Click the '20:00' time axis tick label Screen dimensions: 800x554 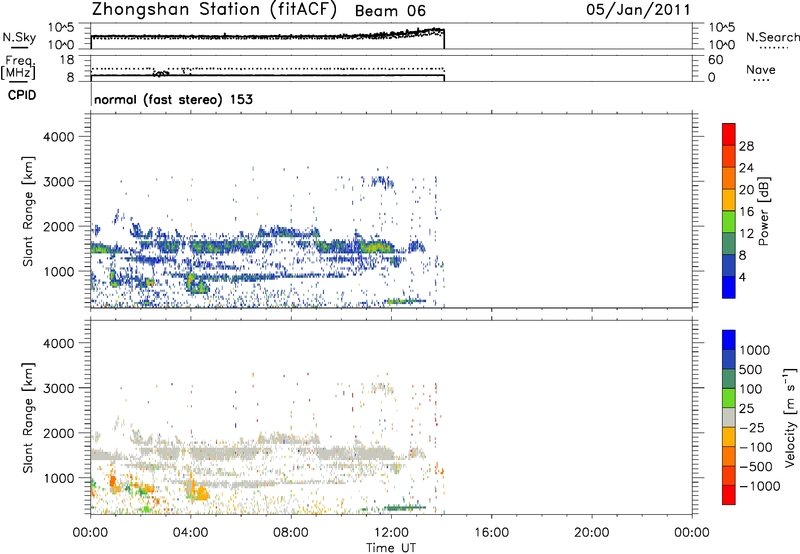pyautogui.click(x=592, y=533)
